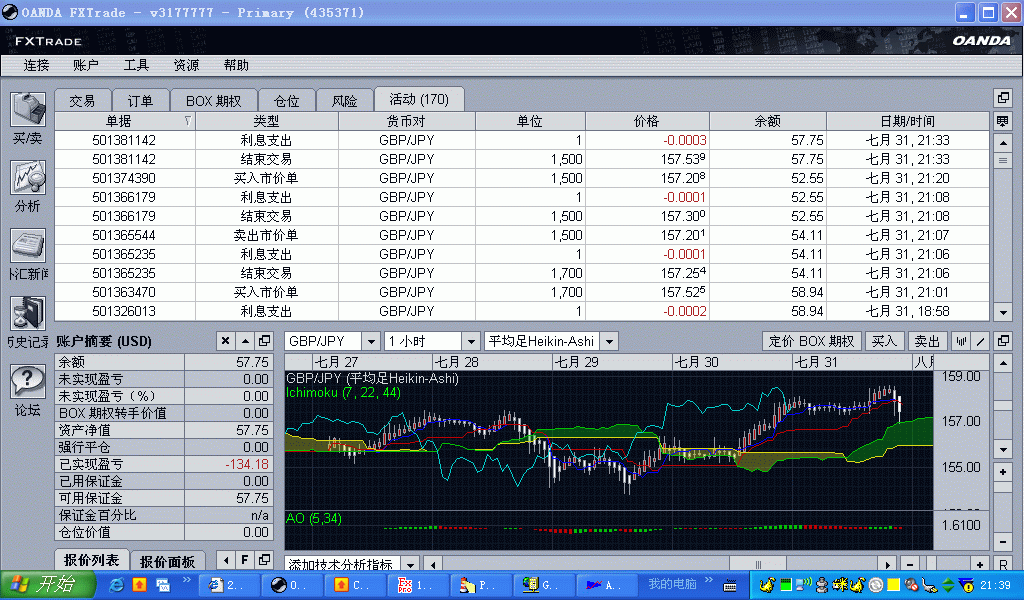The image size is (1024, 600).
Task: Open the 工具 menu
Action: tap(137, 65)
